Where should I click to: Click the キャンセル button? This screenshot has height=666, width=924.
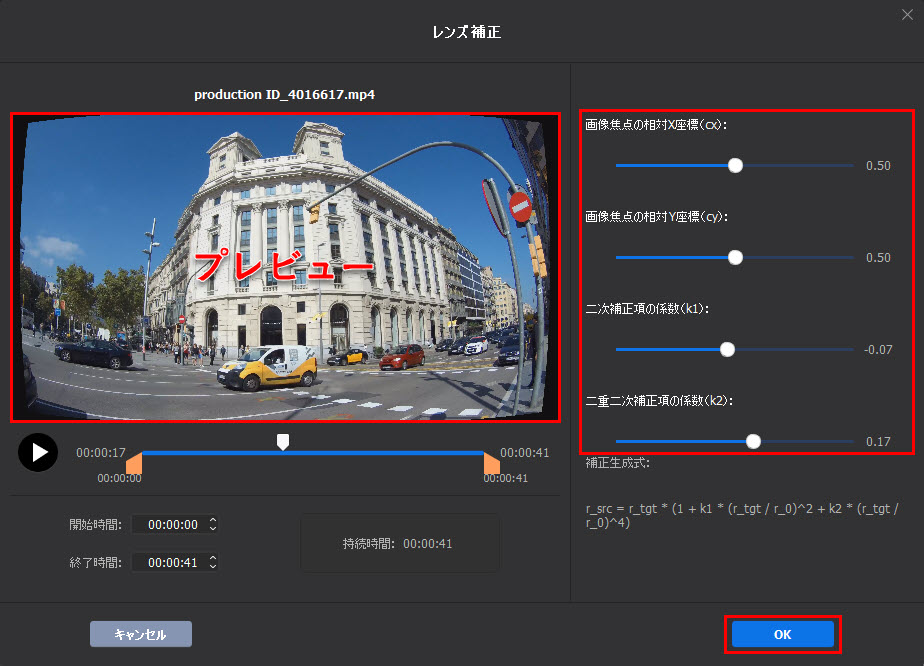141,634
